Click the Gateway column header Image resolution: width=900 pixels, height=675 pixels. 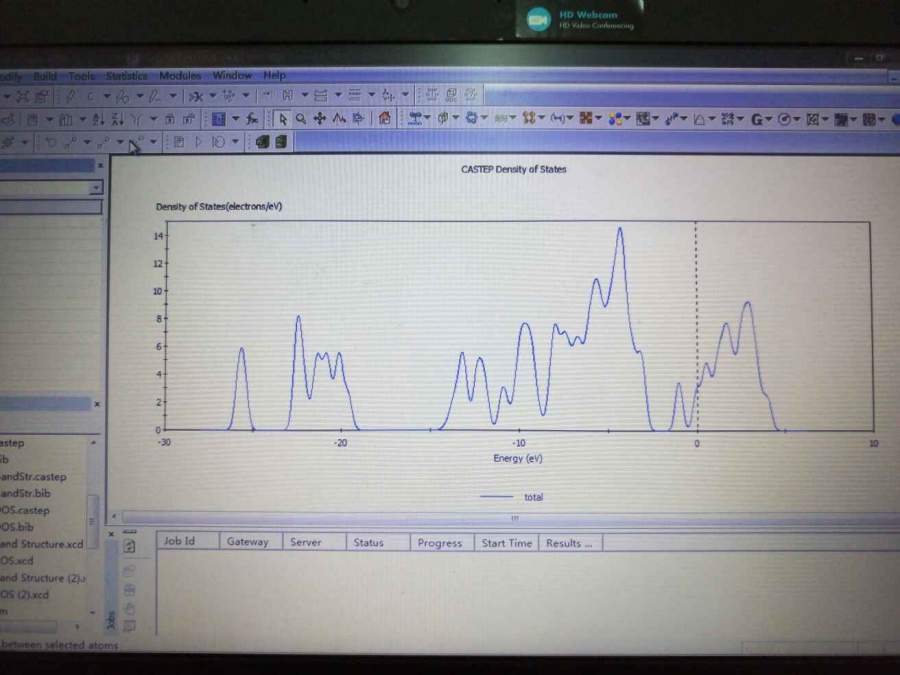(x=251, y=541)
